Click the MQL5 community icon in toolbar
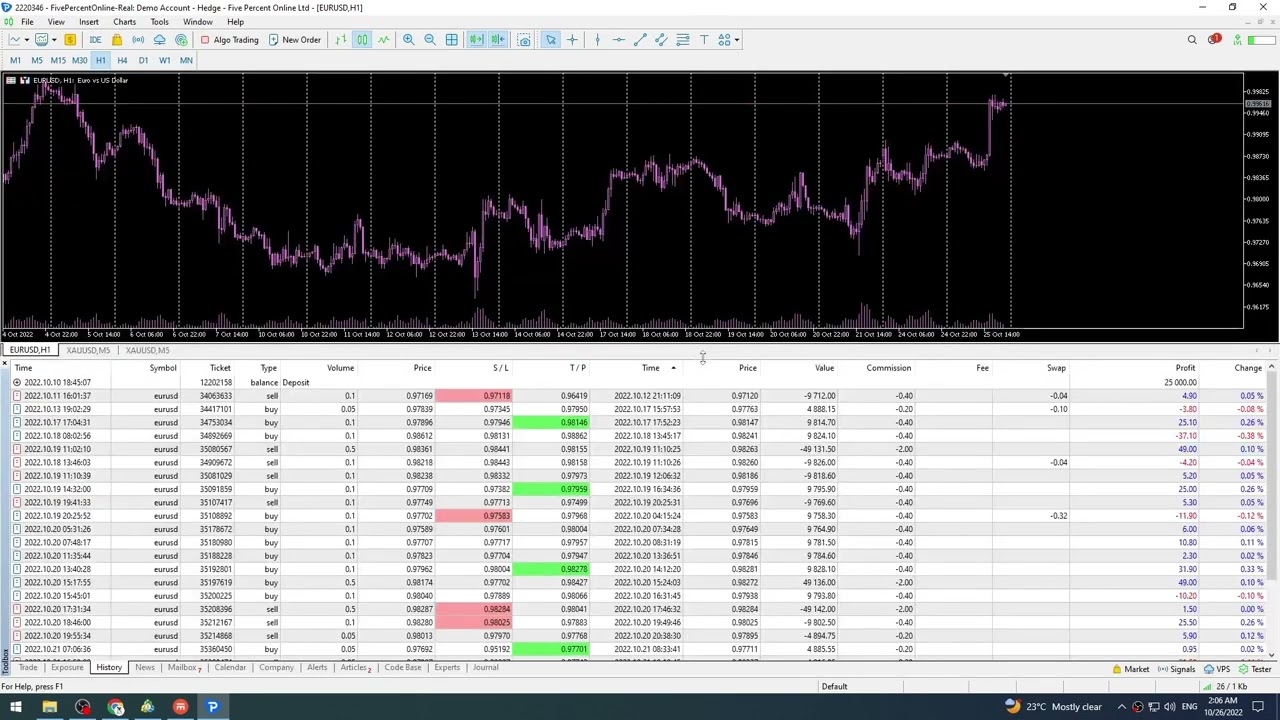This screenshot has width=1280, height=720. (181, 40)
